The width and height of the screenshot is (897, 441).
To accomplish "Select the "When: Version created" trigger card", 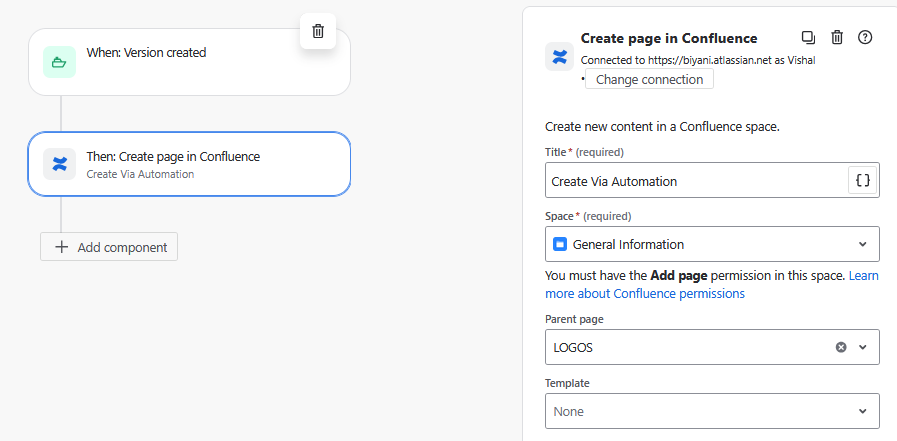I will click(190, 62).
